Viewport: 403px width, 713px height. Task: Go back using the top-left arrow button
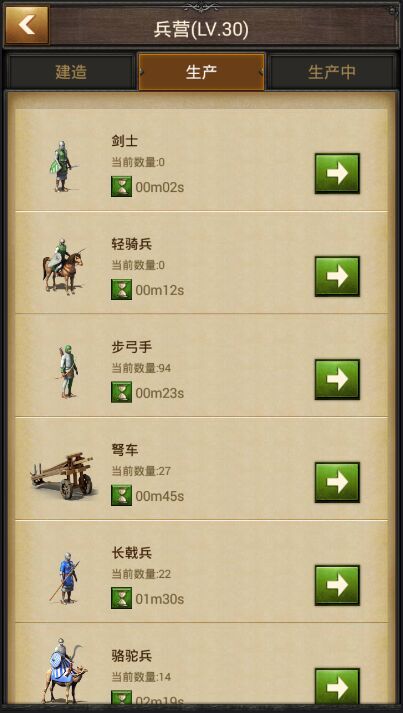tap(27, 25)
